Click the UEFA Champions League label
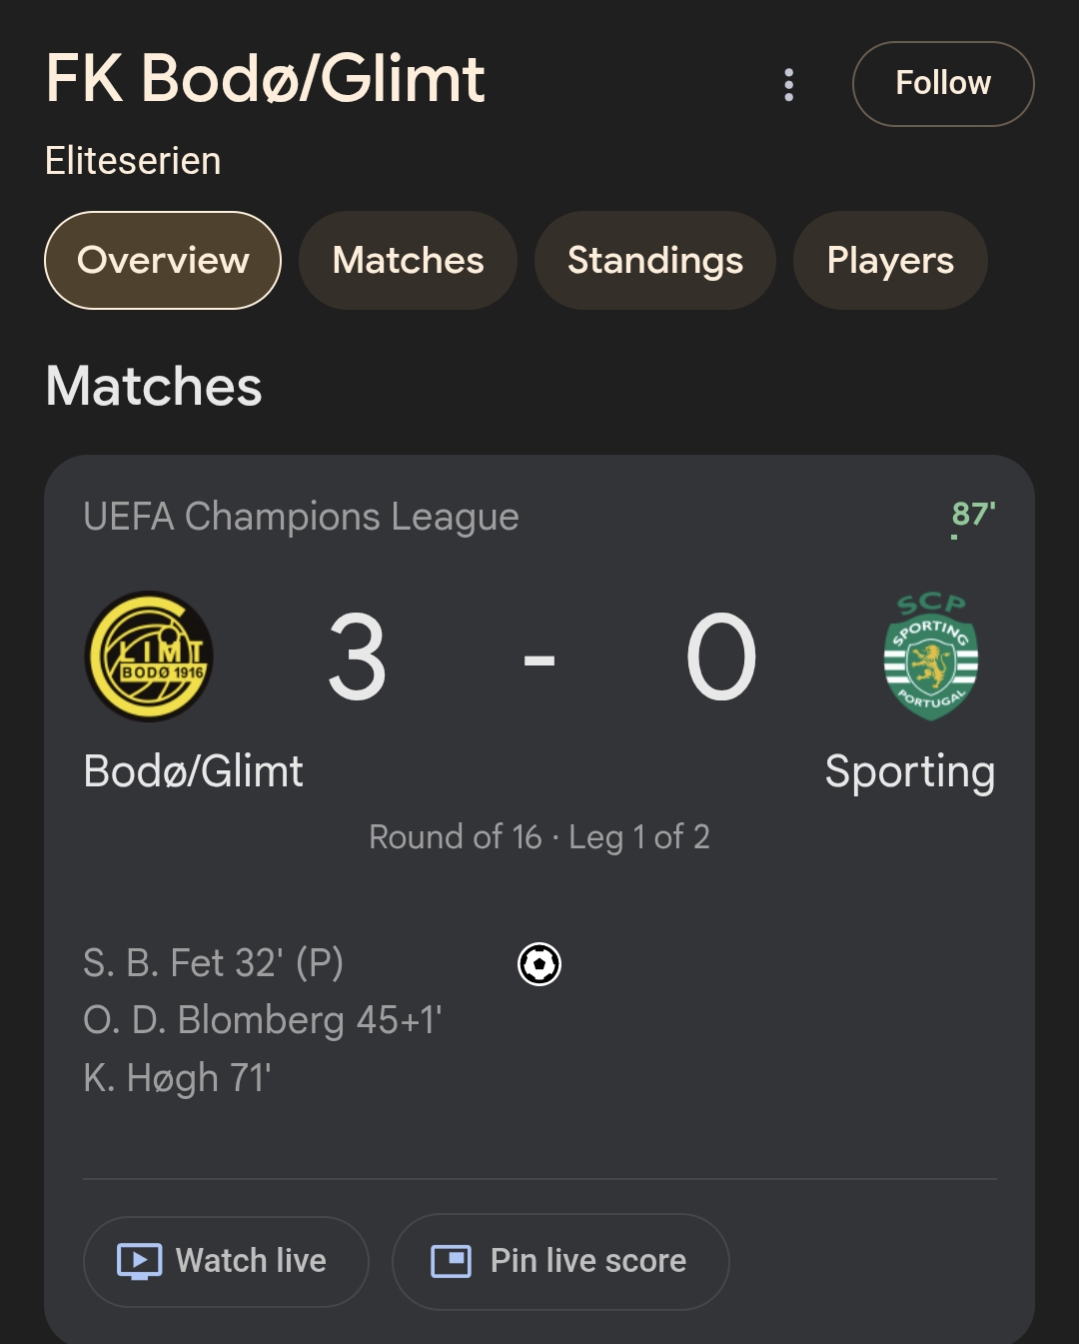1079x1344 pixels. tap(301, 517)
